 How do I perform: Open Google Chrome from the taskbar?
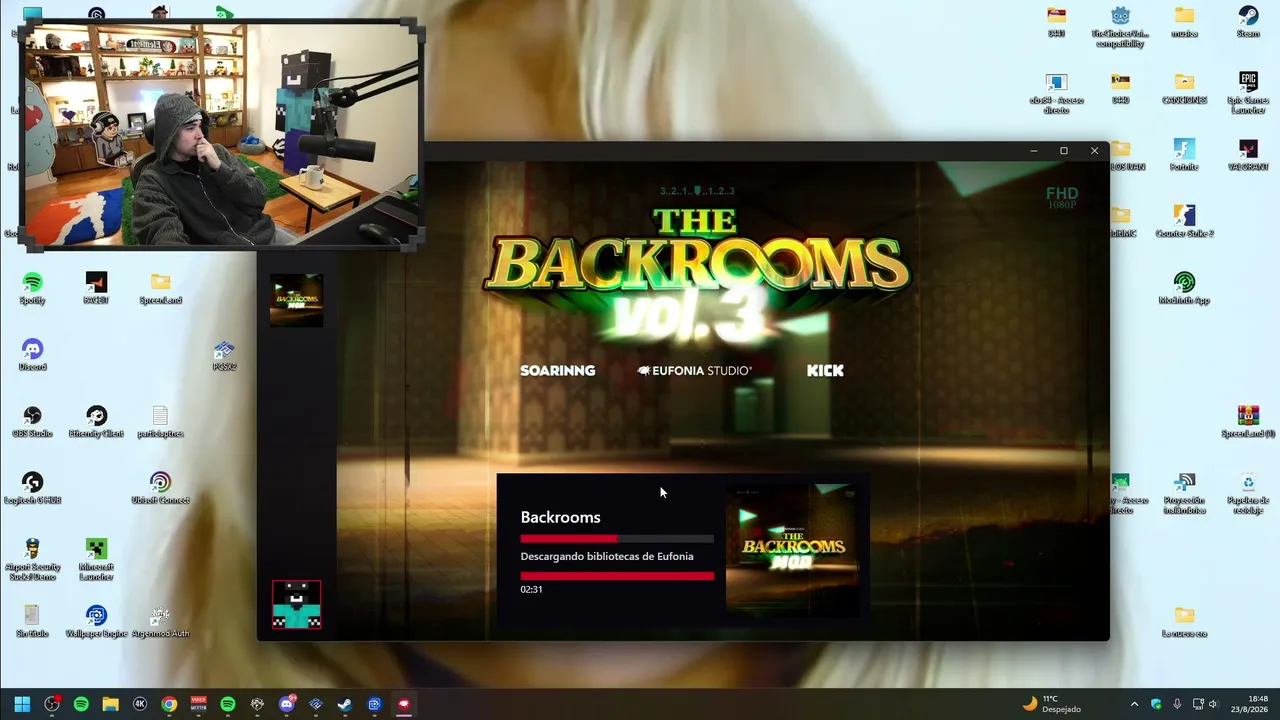(169, 704)
